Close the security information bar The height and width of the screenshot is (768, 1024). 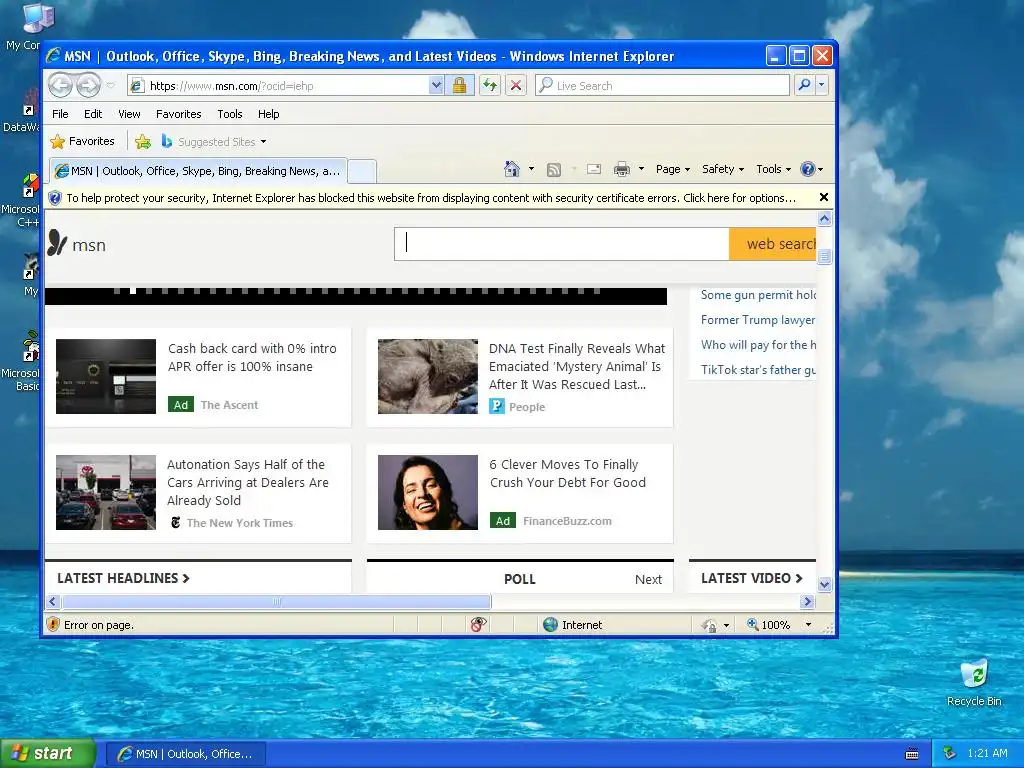(824, 197)
